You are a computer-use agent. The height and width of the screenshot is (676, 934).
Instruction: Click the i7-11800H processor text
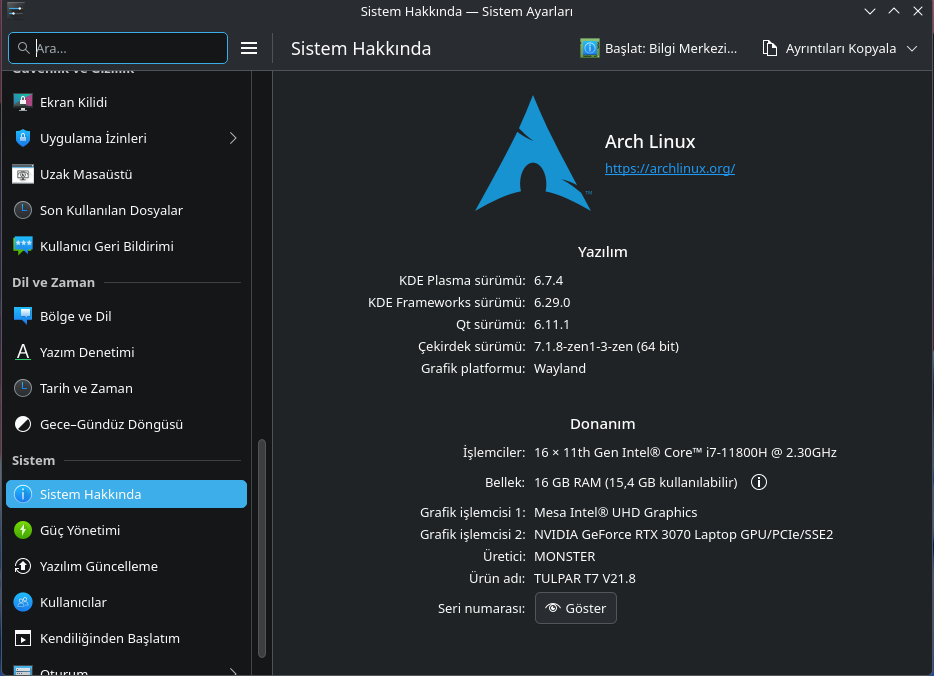(x=685, y=453)
